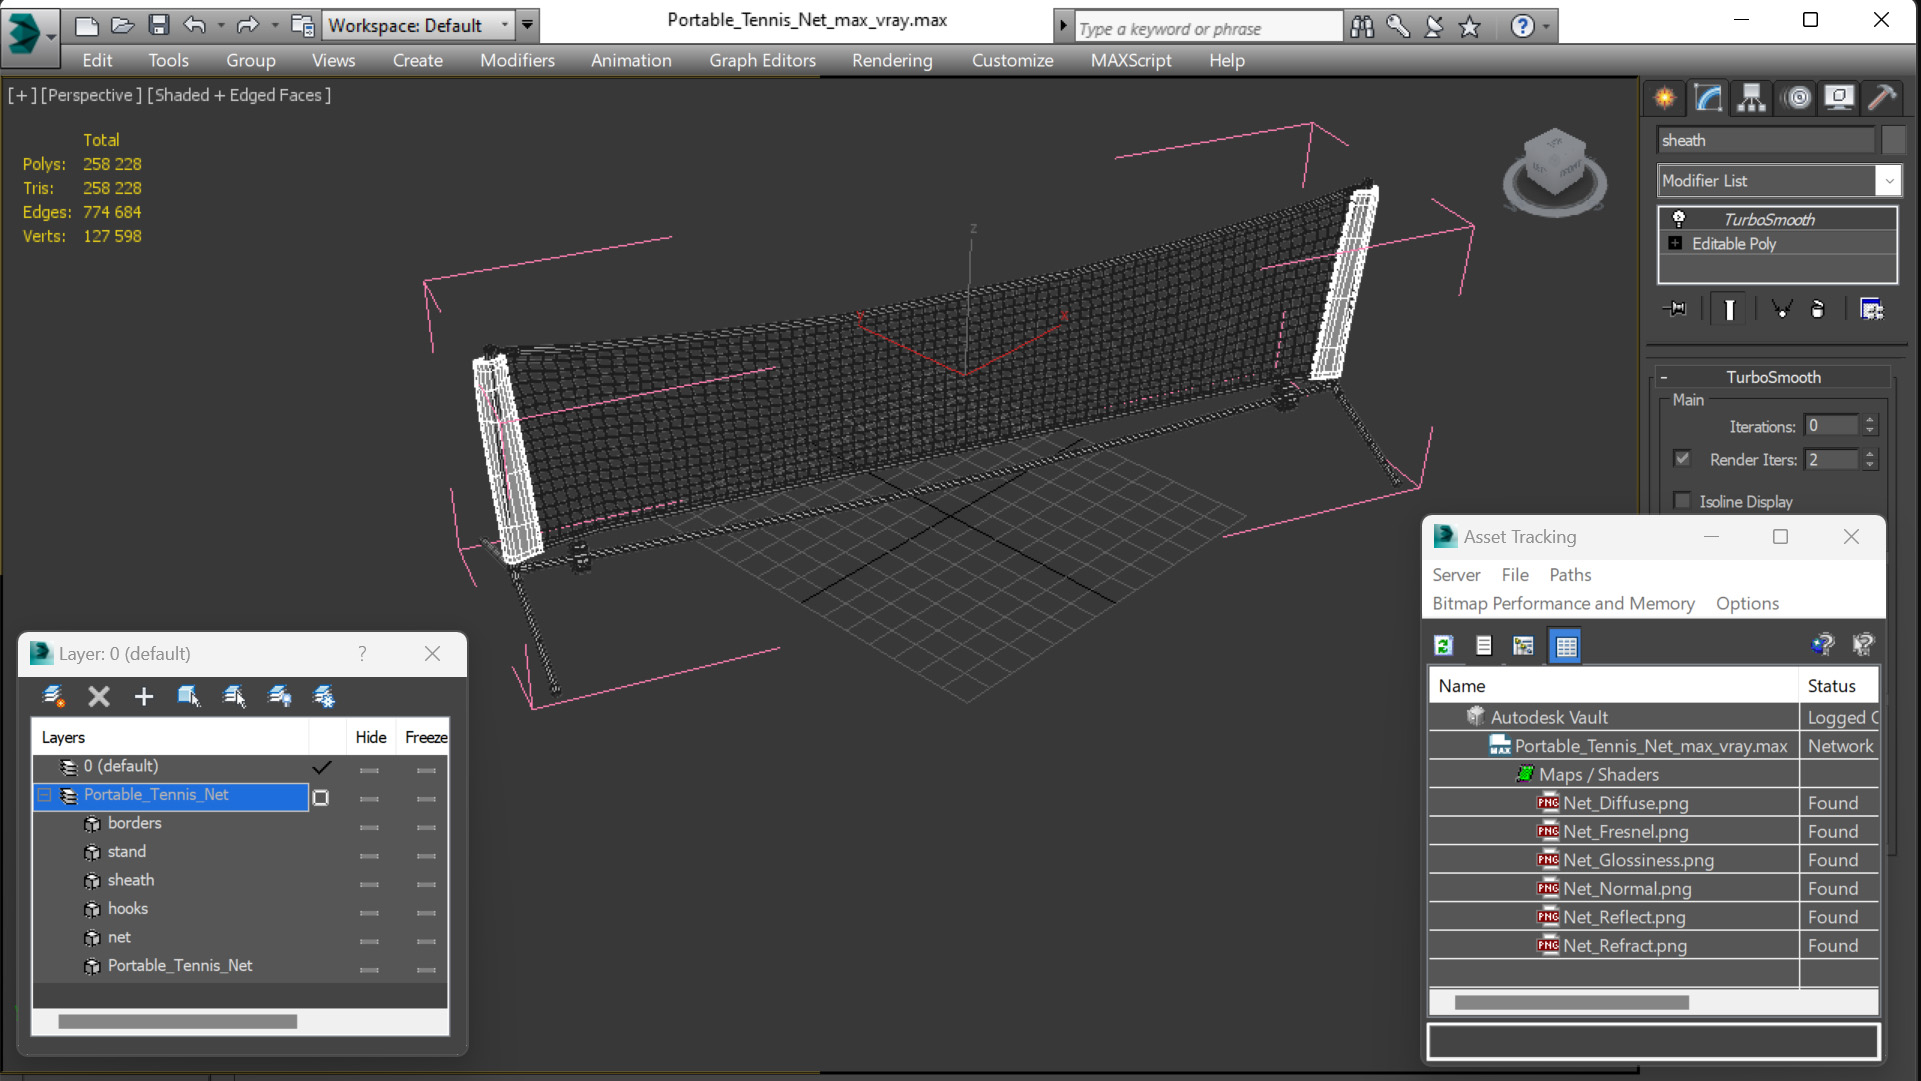Click Paths tab in Asset Tracking panel
1921x1081 pixels.
(x=1569, y=574)
